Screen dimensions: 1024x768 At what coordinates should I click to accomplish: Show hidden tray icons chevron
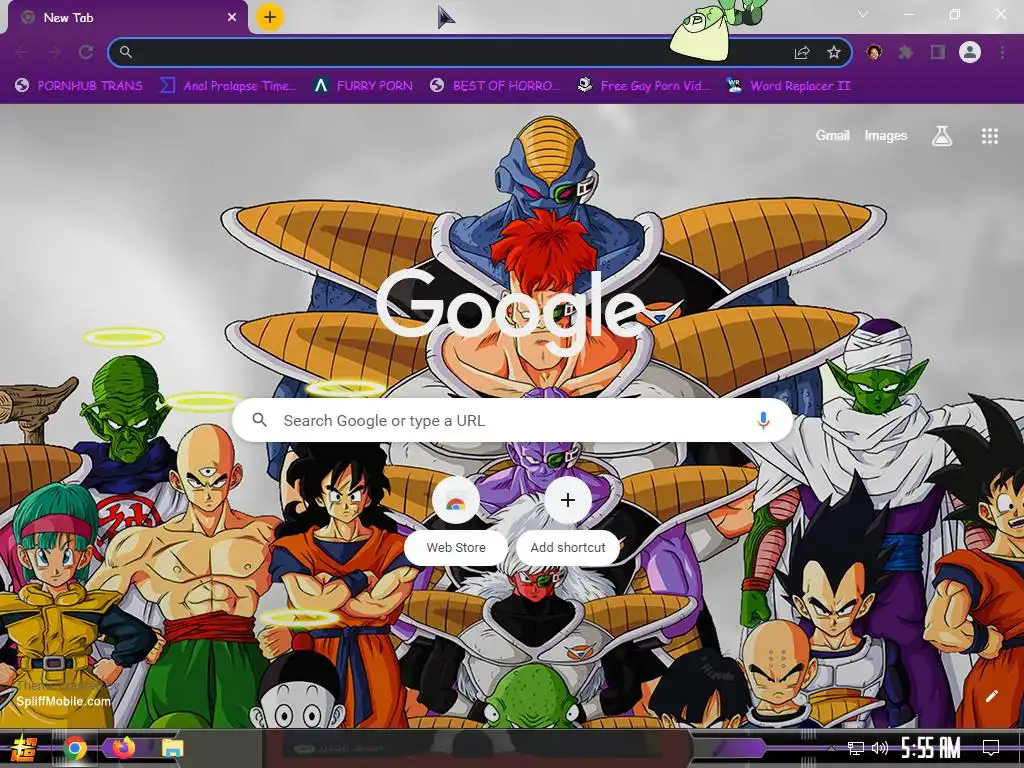(x=831, y=748)
